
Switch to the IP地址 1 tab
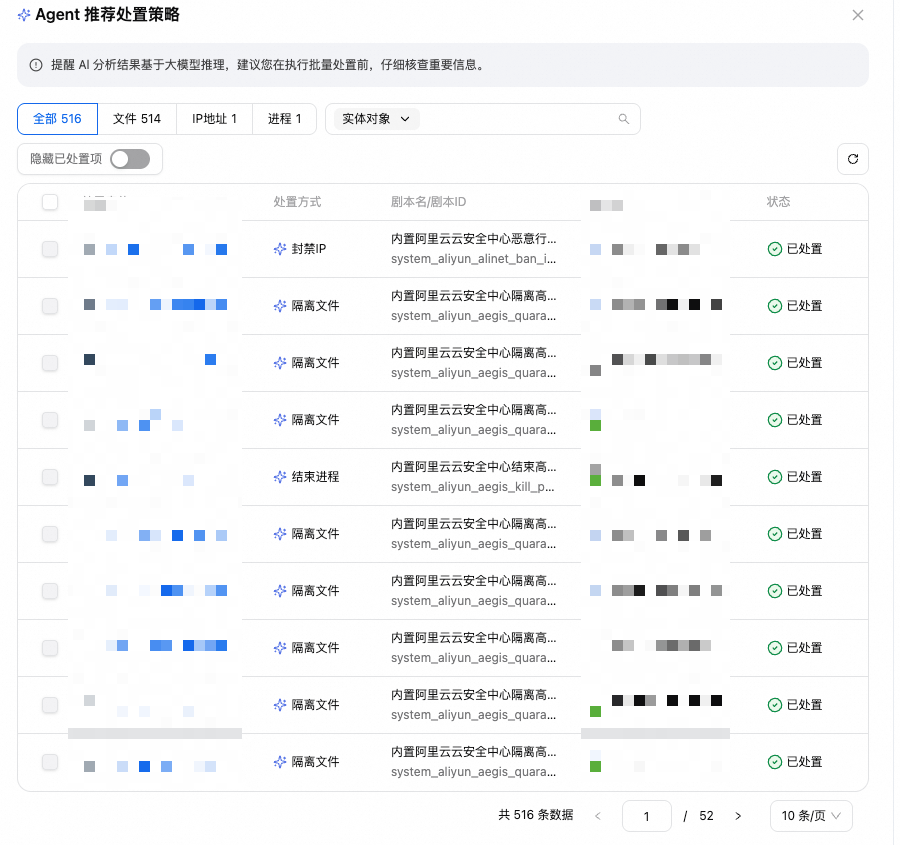[214, 119]
